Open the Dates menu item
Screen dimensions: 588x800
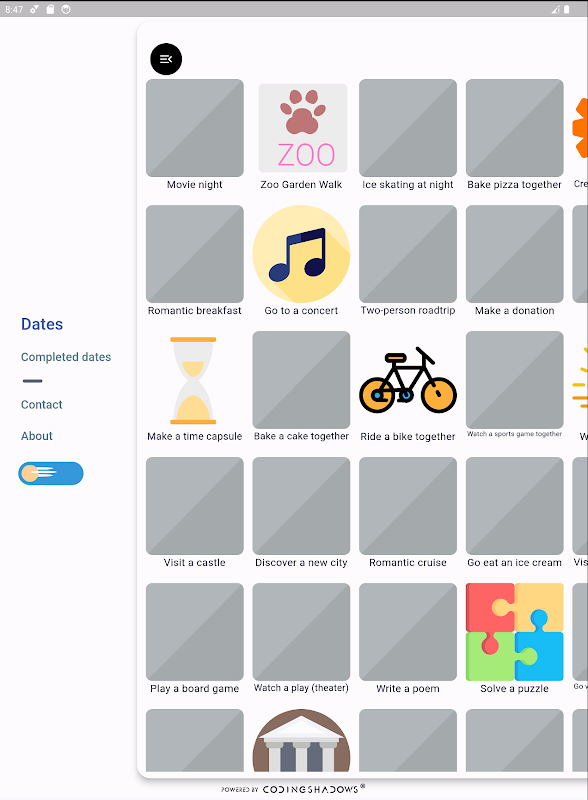click(x=42, y=324)
